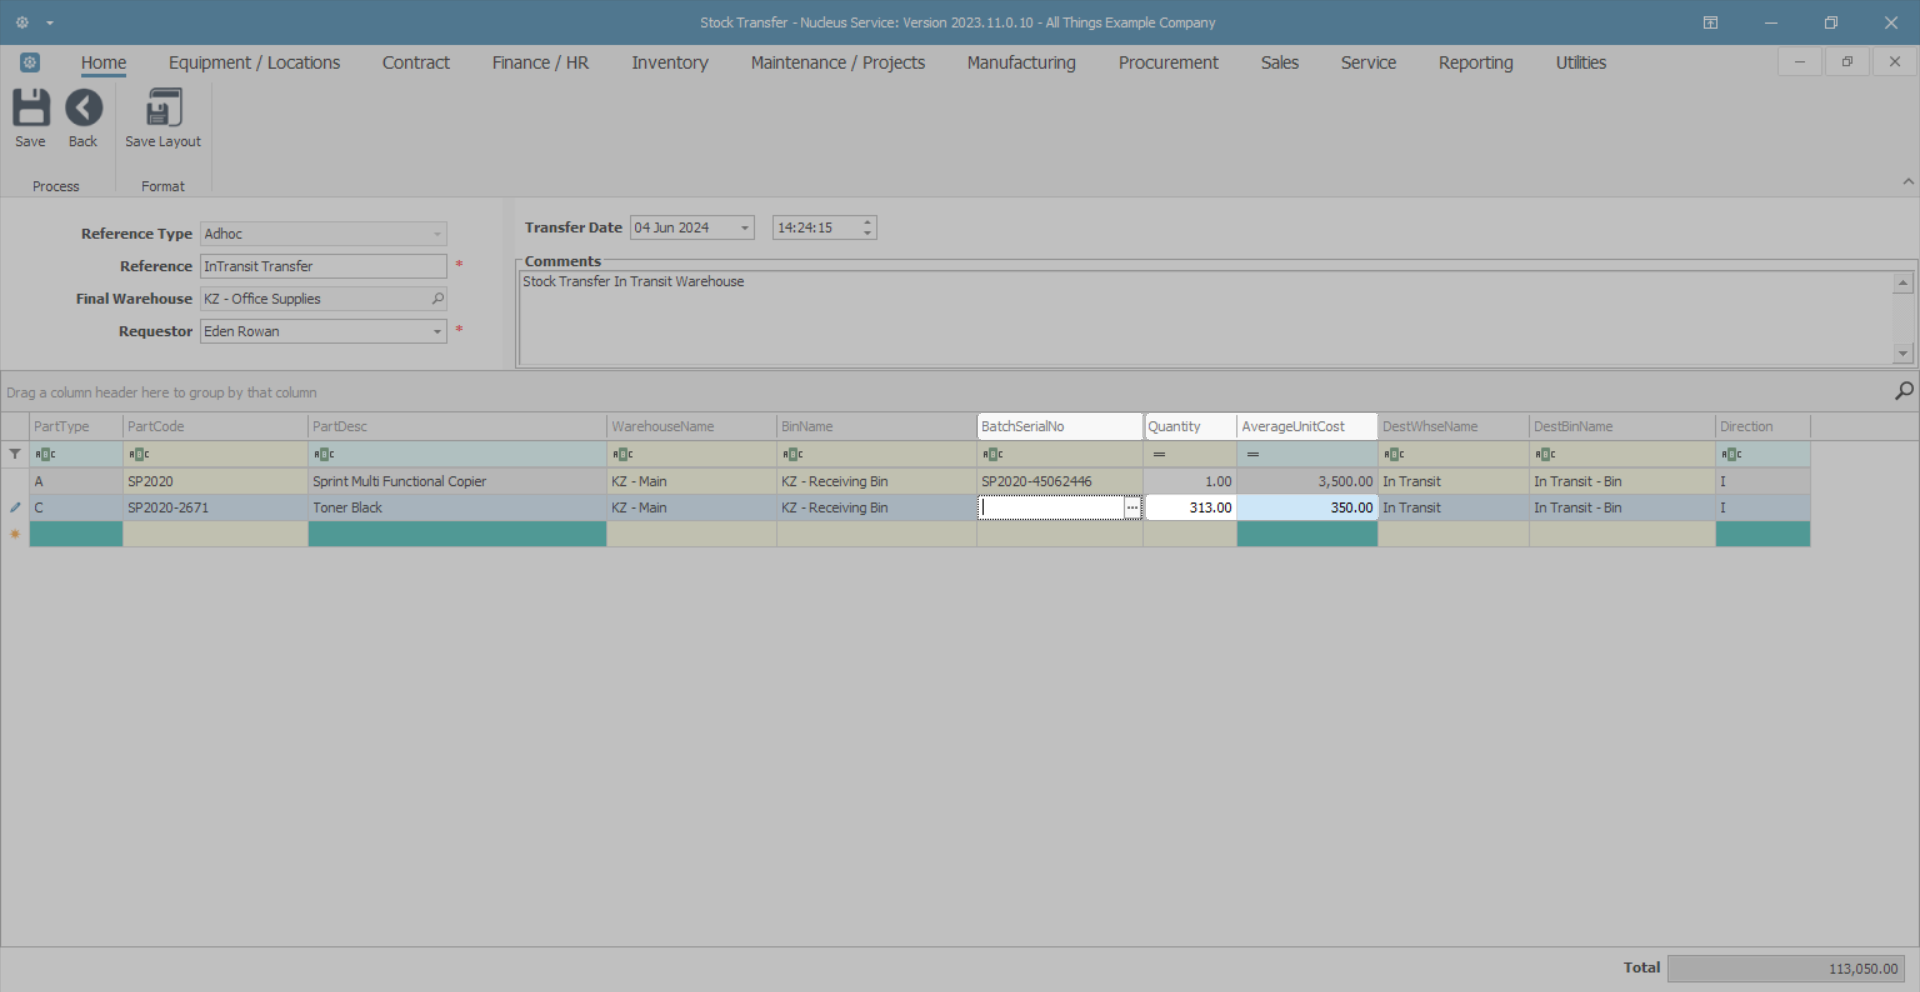Click WarehouseName filter condition icon

tap(623, 454)
